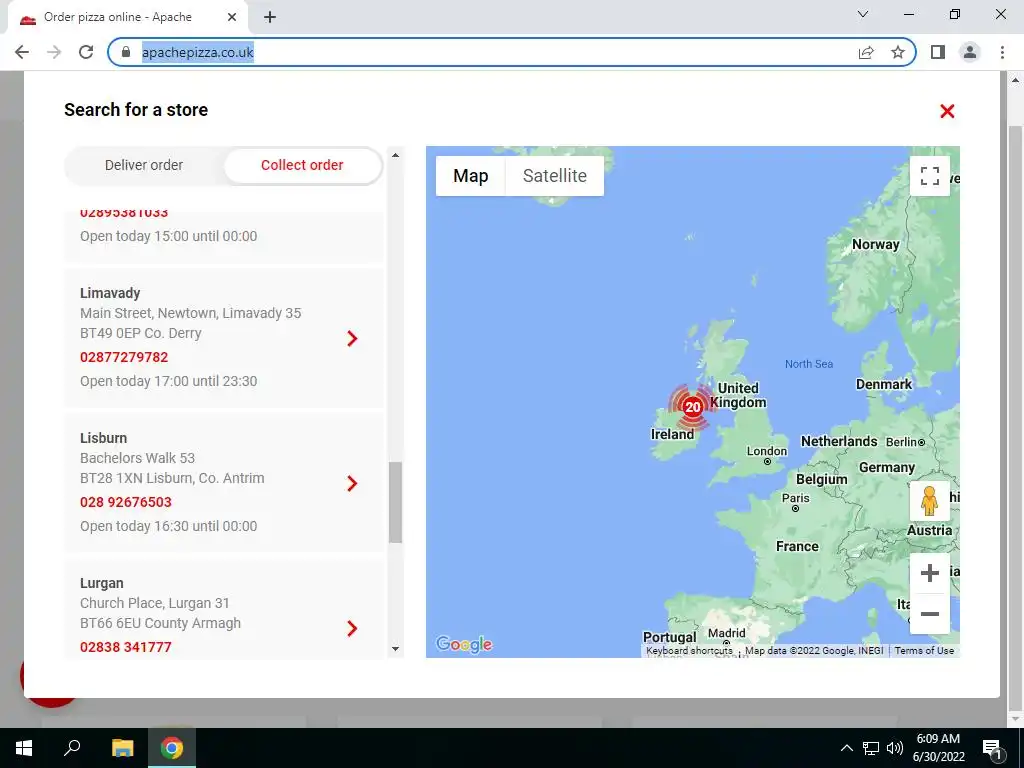This screenshot has width=1024, height=768.
Task: View site information via lock icon
Action: coord(127,52)
